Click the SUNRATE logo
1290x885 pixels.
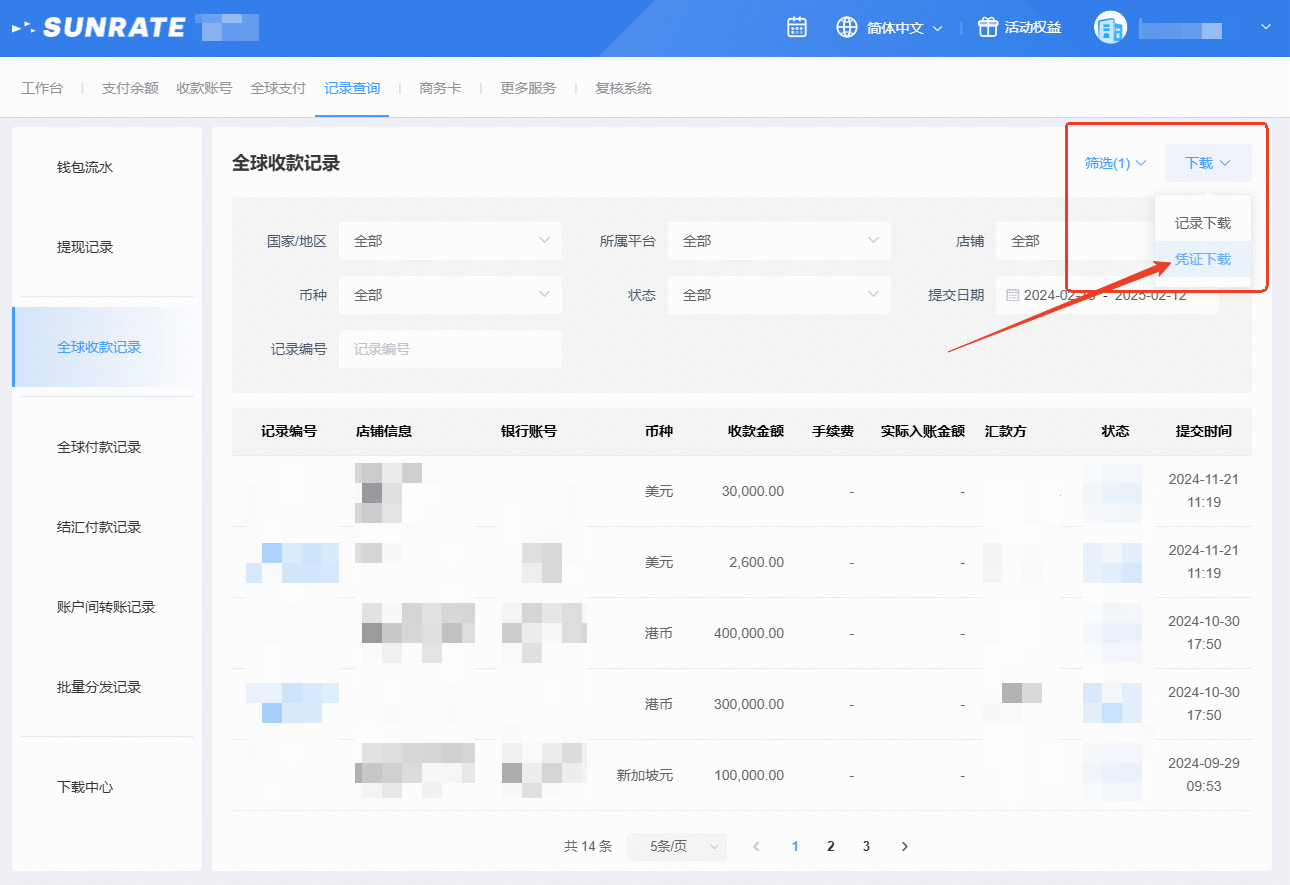100,27
